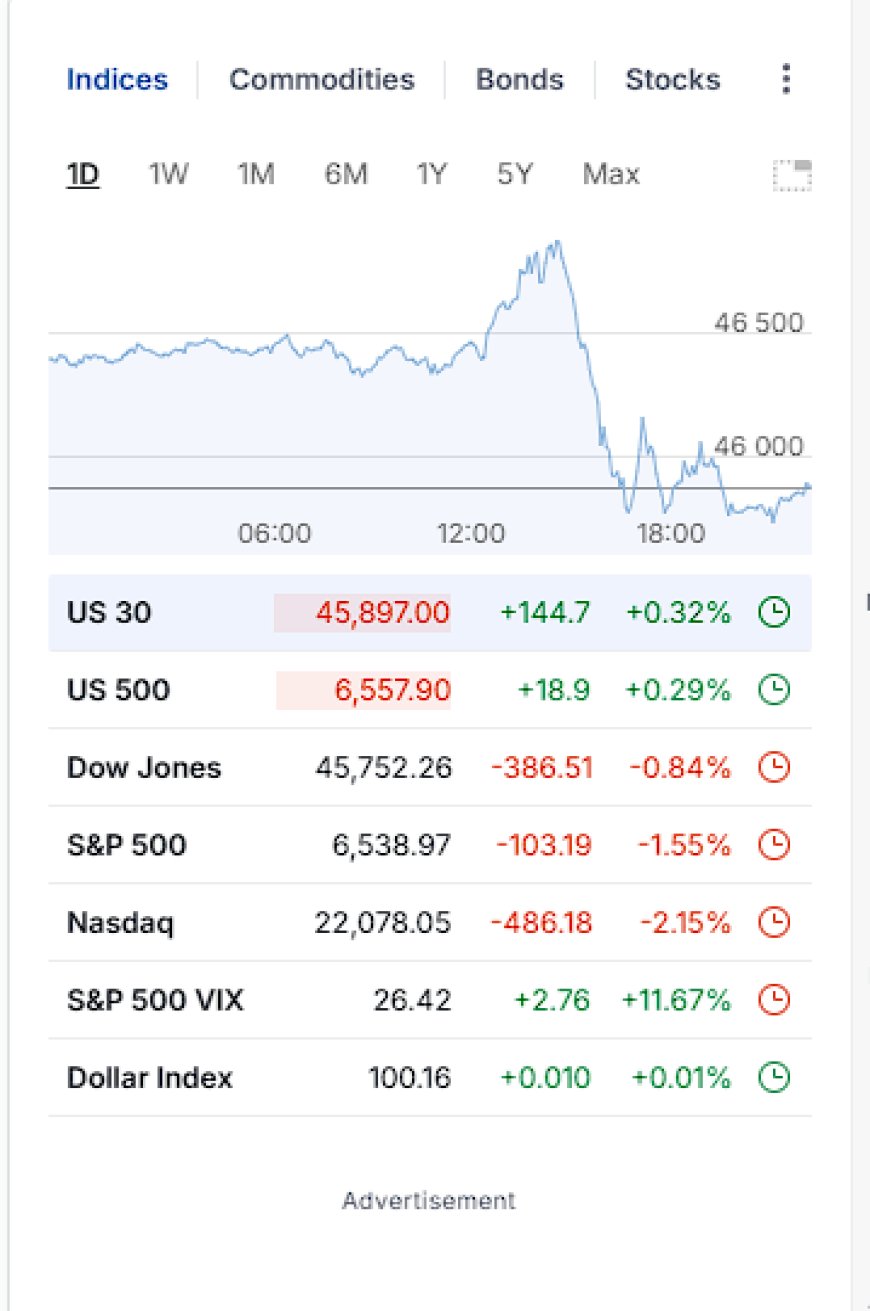This screenshot has height=1311, width=870.
Task: Click the green clock icon for Dollar Index
Action: point(775,1077)
